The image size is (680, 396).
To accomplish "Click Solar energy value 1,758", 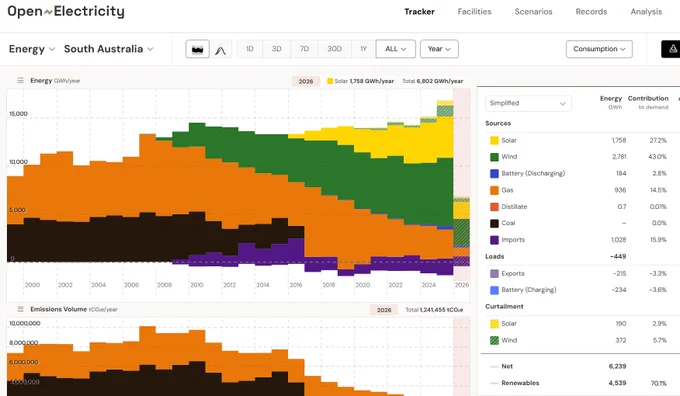I will click(619, 141).
